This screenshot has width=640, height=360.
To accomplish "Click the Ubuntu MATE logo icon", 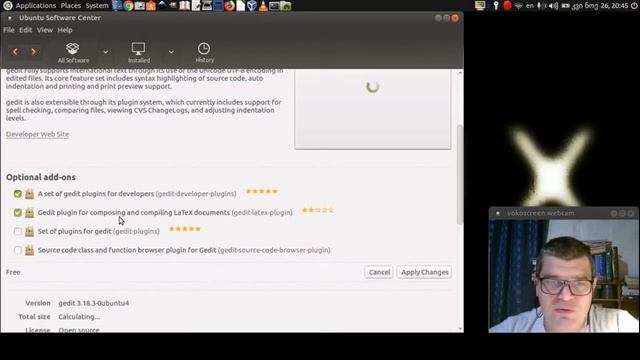I will [8, 6].
